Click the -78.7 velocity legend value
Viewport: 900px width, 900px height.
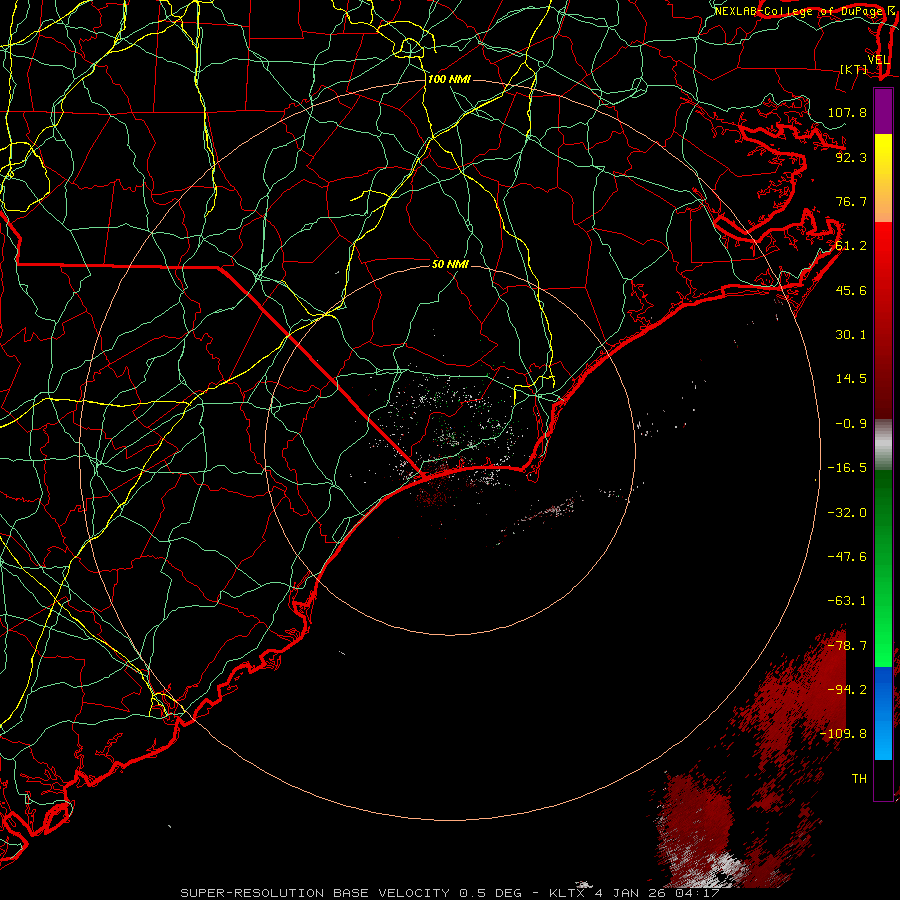point(847,645)
